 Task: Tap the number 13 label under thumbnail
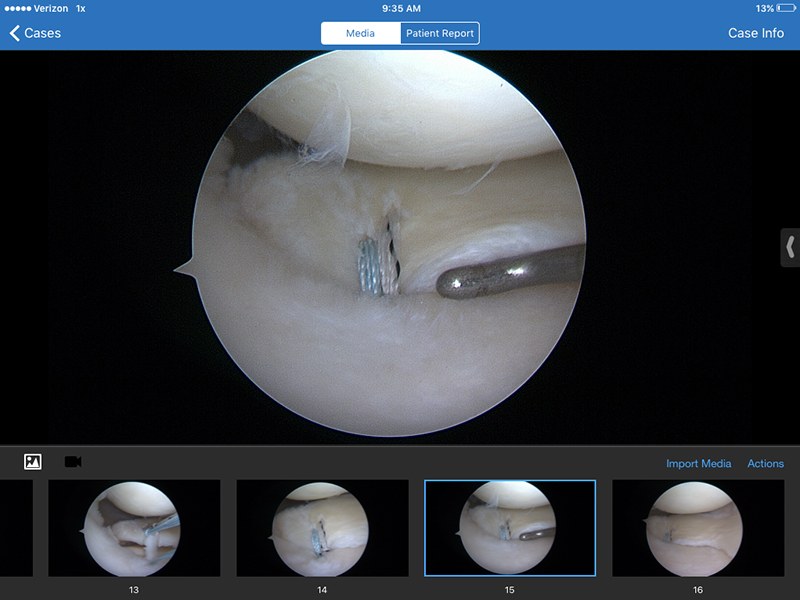(x=134, y=590)
